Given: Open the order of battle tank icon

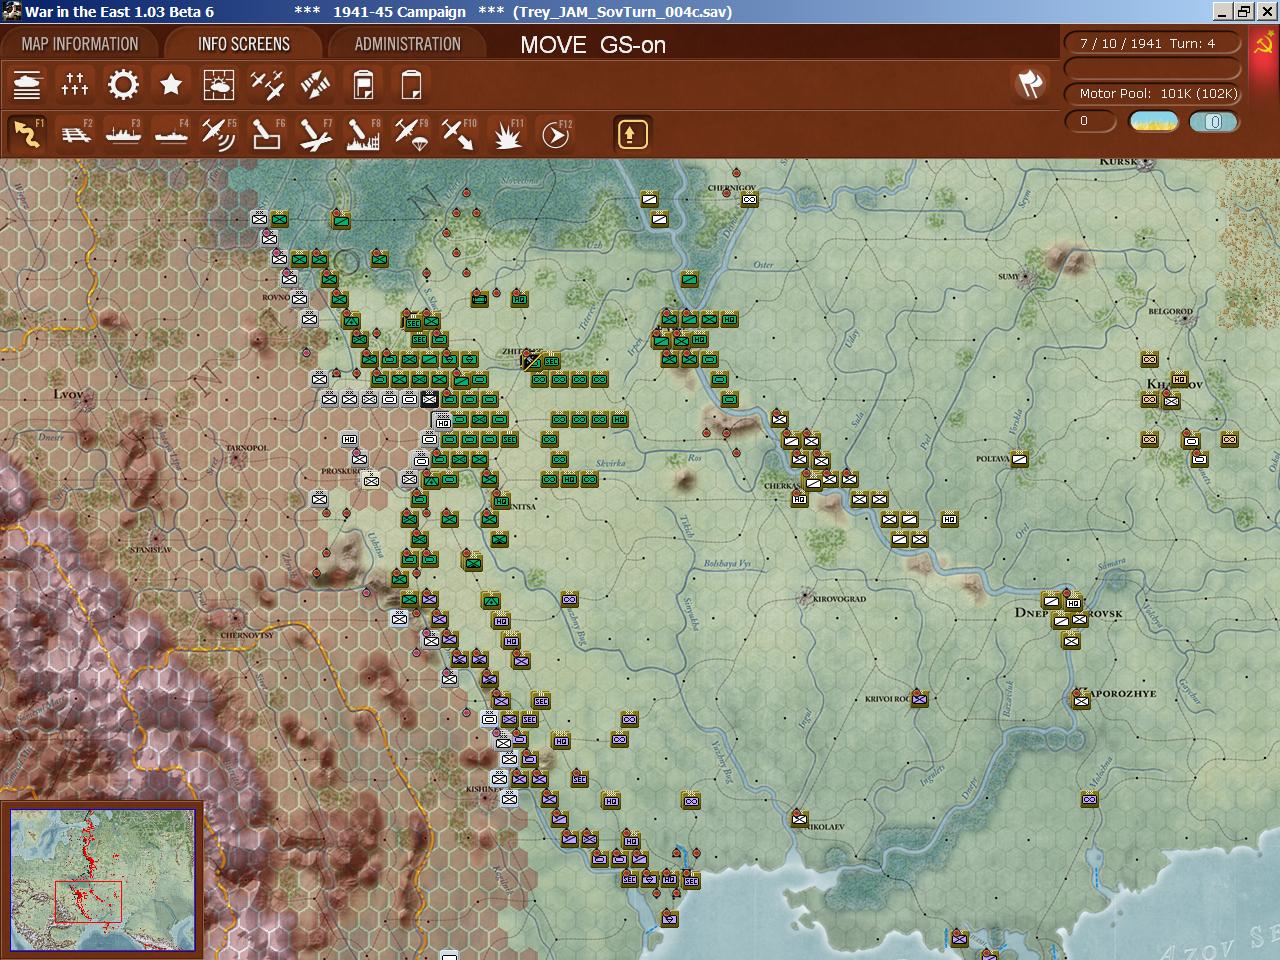Looking at the screenshot, I should point(27,85).
